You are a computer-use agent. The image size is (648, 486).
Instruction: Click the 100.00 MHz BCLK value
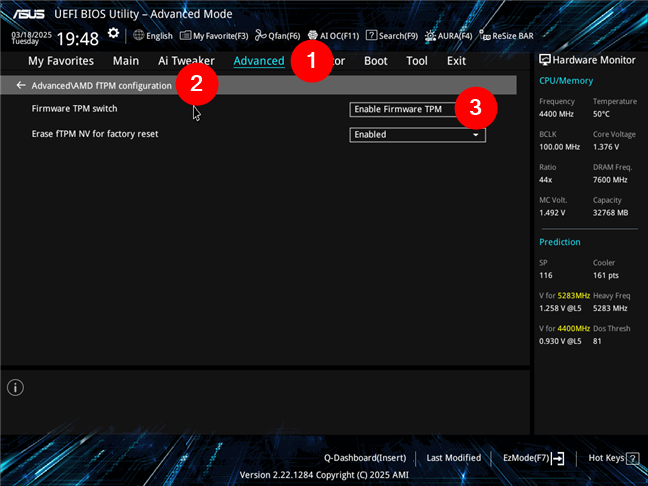(x=559, y=147)
